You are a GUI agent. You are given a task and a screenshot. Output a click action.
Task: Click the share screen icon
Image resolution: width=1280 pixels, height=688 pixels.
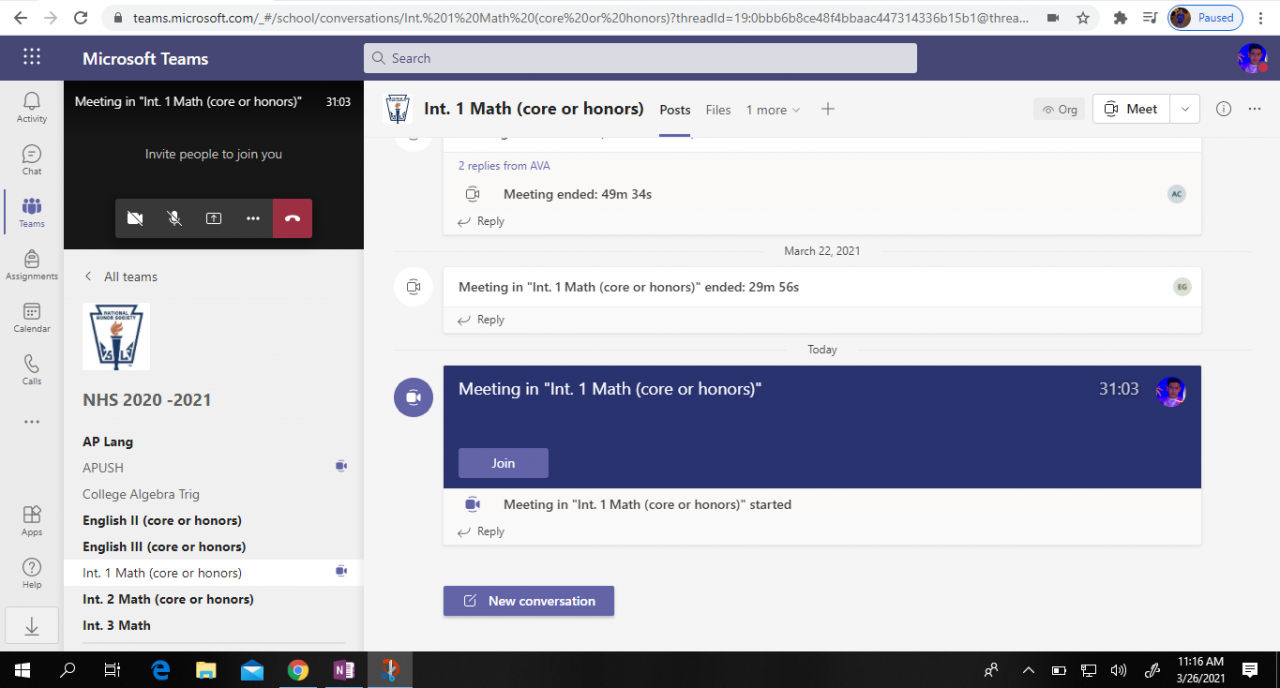(214, 218)
